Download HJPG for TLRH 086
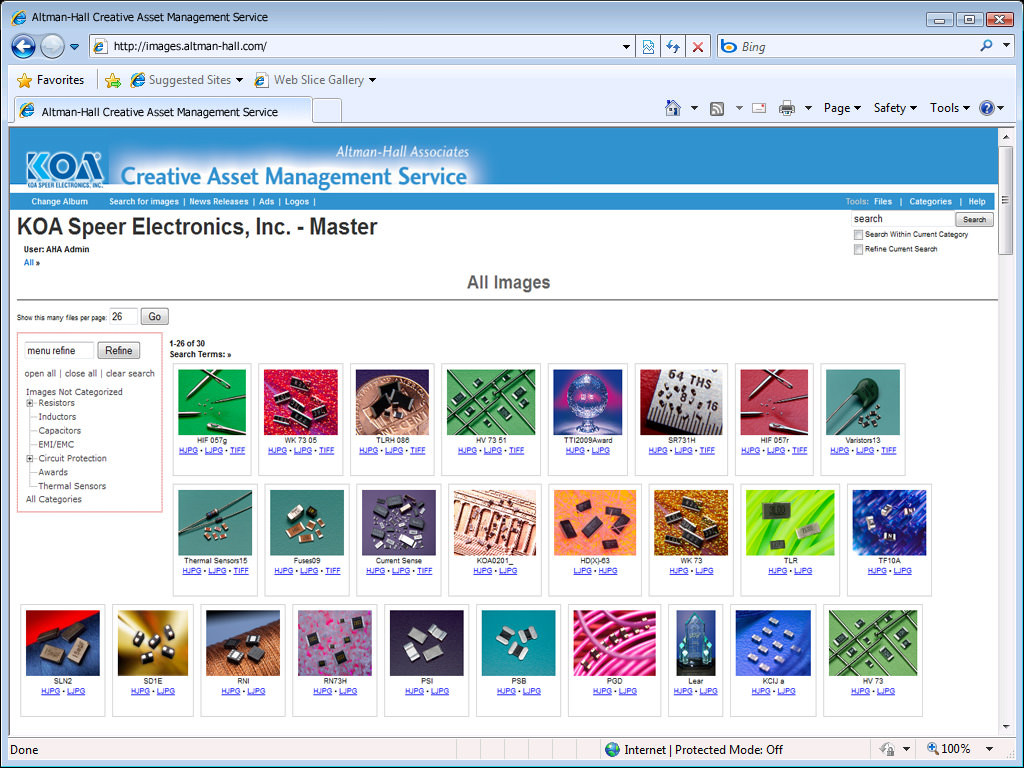This screenshot has height=768, width=1024. click(x=368, y=451)
